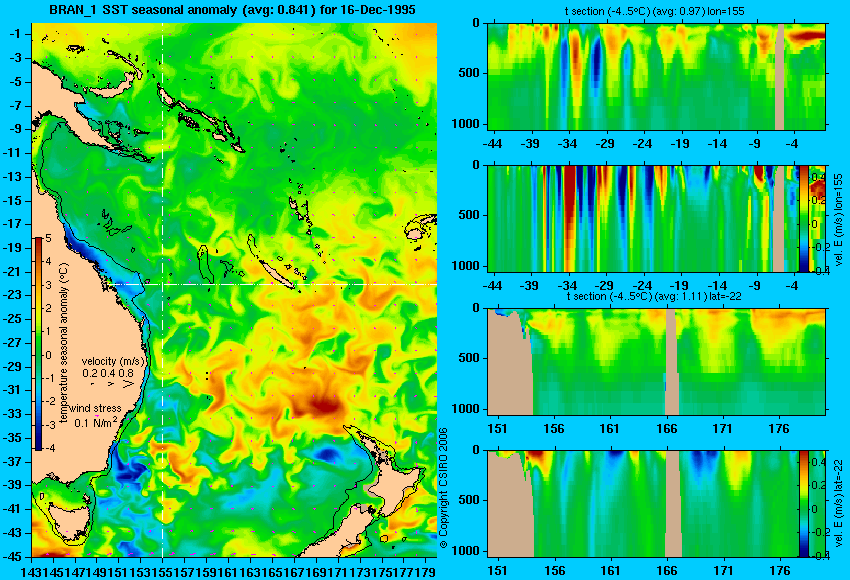Screen dimensions: 850x580
Task: Click the '-1' latitude tick on the map axis
Action: click(17, 34)
